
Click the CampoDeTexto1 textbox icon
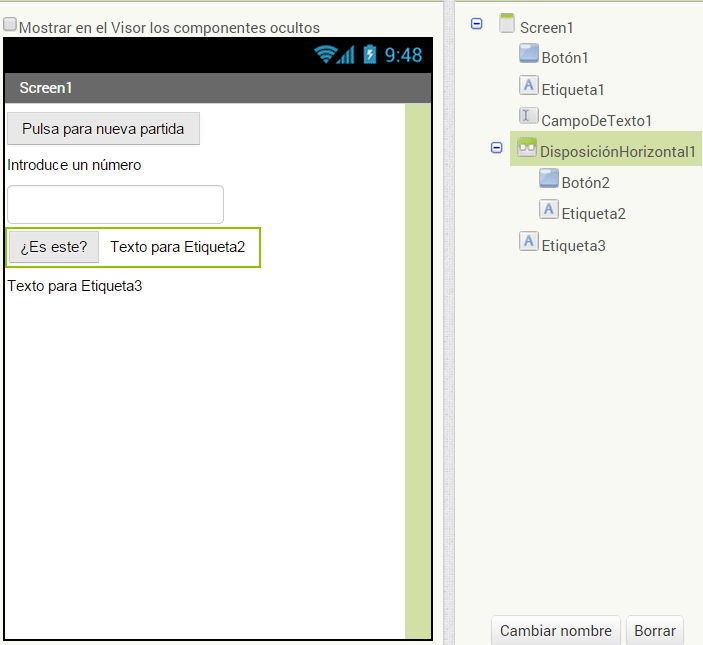coord(529,117)
